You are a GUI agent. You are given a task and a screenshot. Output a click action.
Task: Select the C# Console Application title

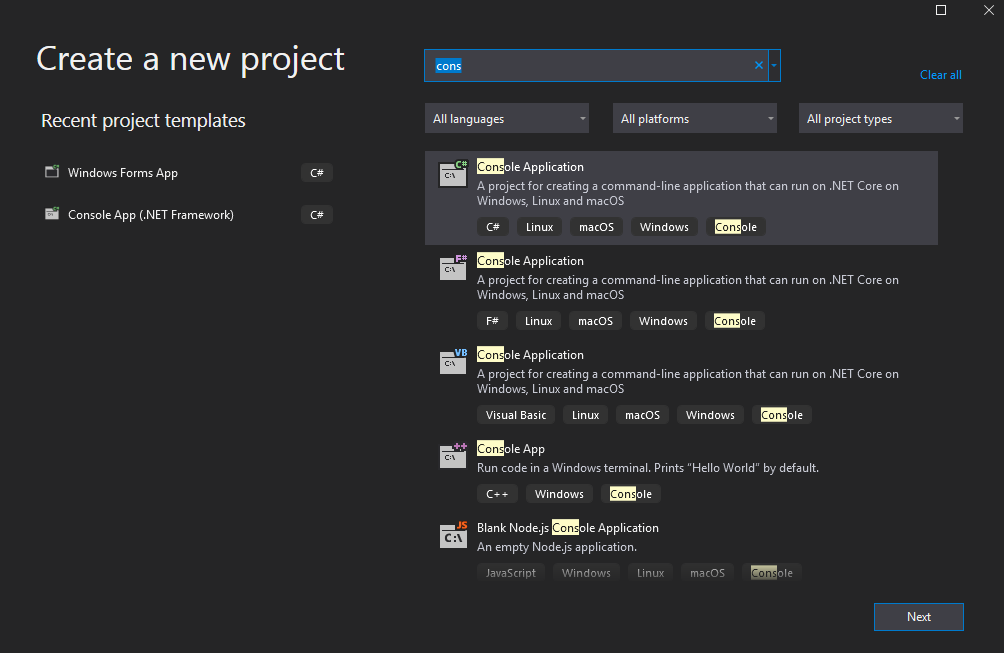pyautogui.click(x=530, y=167)
